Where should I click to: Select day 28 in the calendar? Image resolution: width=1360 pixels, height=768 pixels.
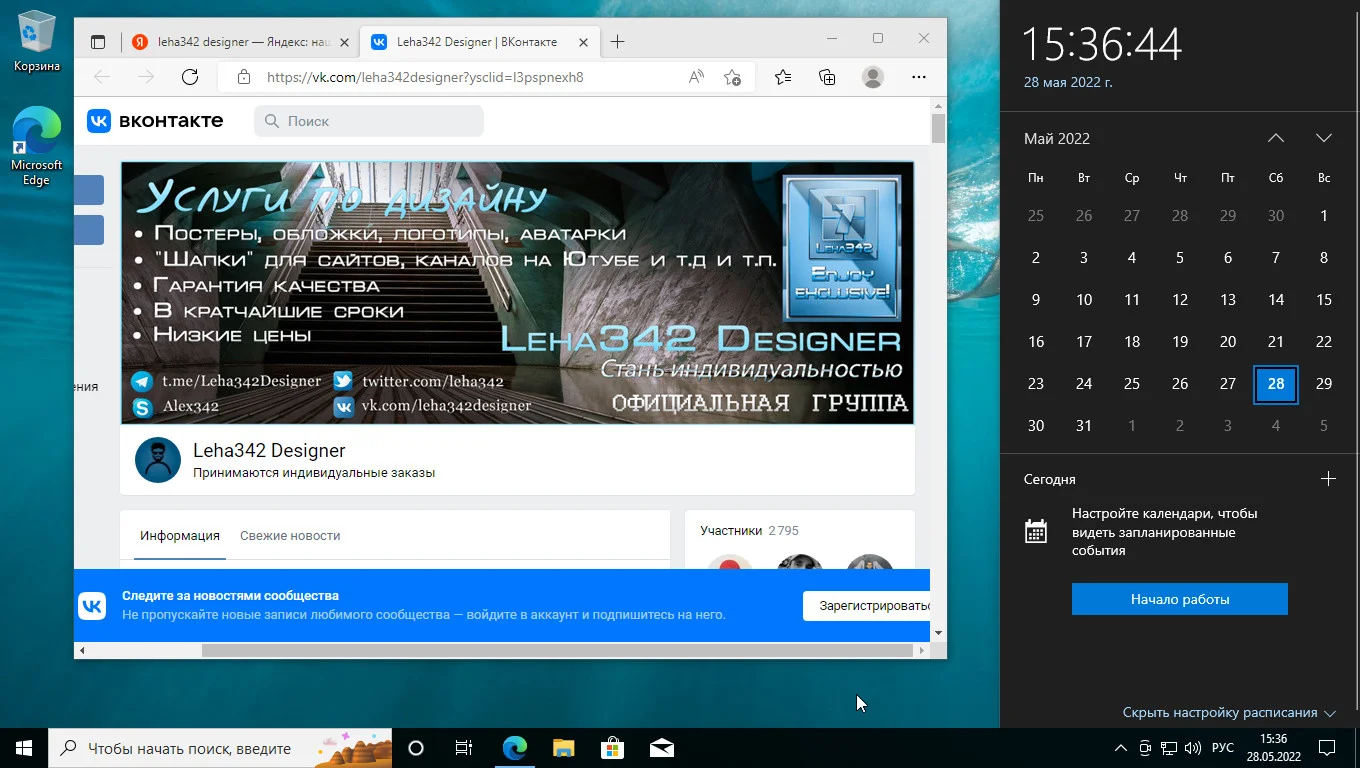pyautogui.click(x=1276, y=384)
